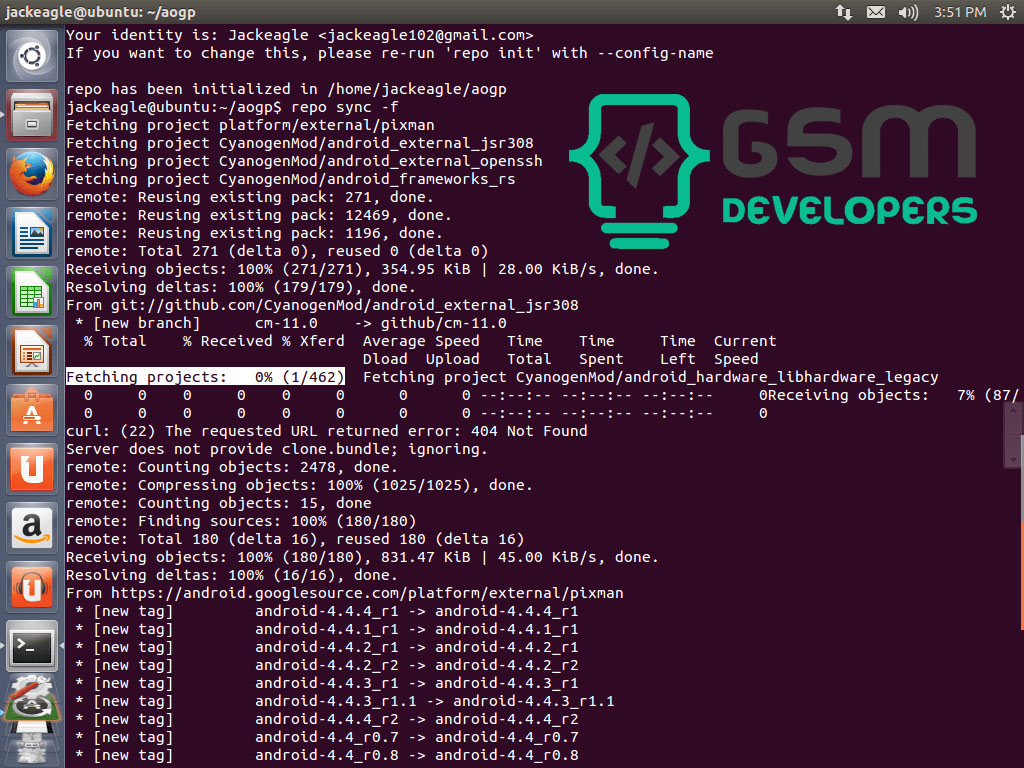
Task: Click the email jackeagle102@gmail.com in identity line
Action: point(426,35)
